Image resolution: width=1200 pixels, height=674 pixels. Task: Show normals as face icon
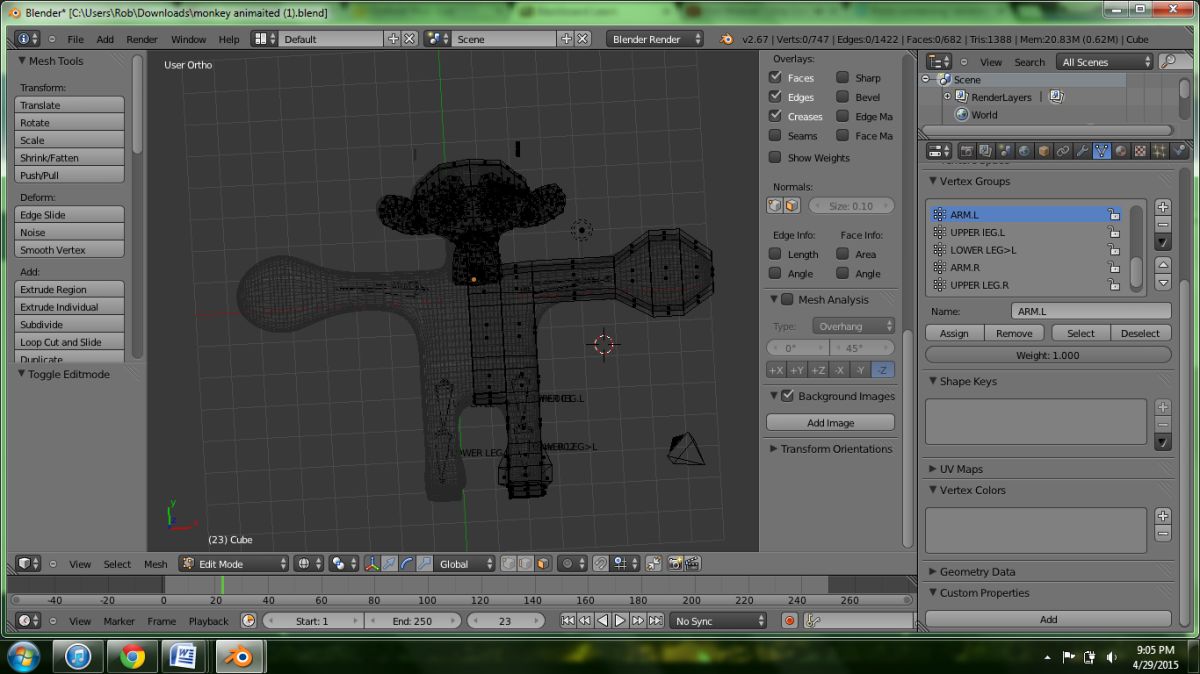791,206
